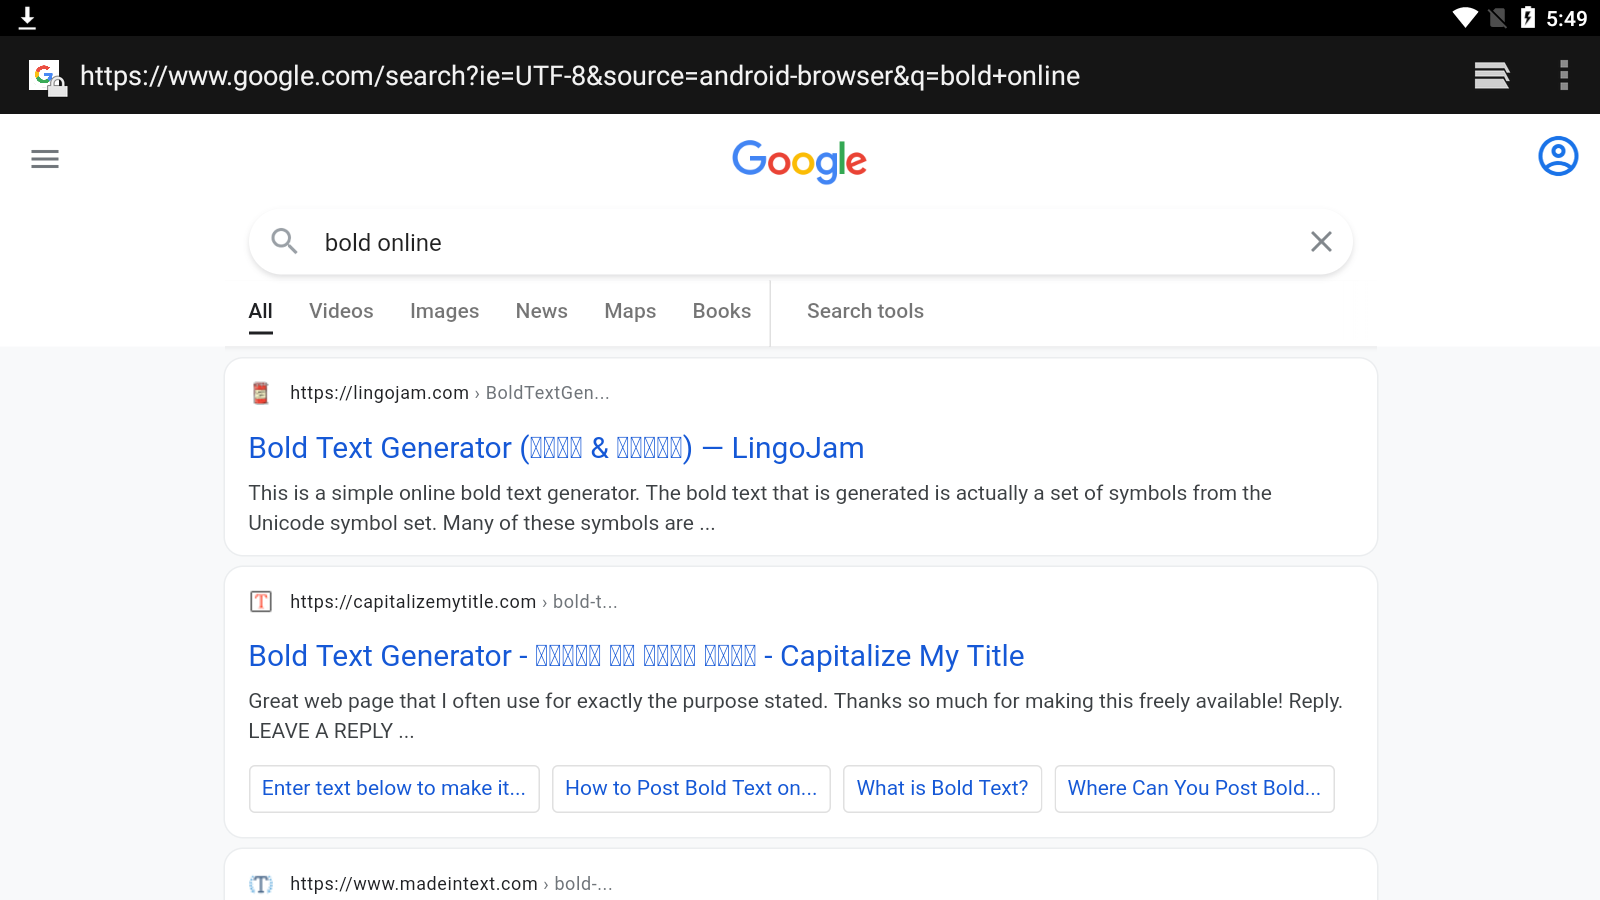The image size is (1600, 900).
Task: Open 'How to Post Bold Text on...' sitelink
Action: pos(691,789)
